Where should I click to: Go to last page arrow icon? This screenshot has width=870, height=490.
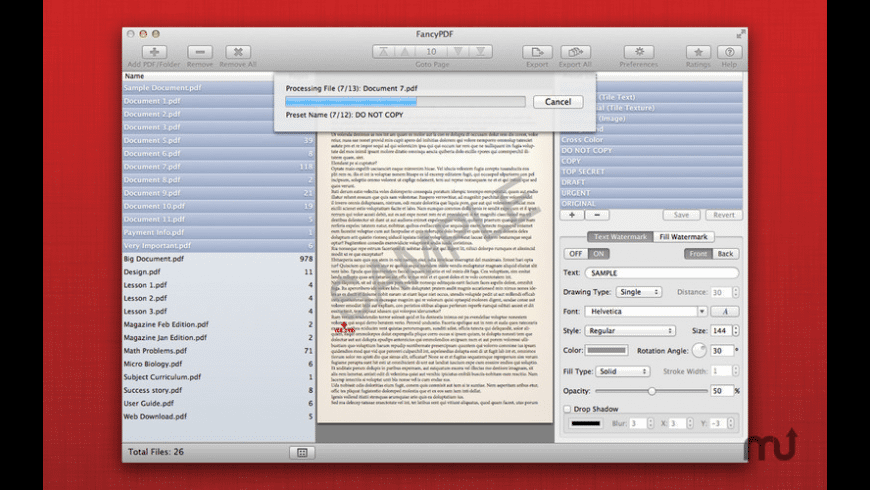480,52
